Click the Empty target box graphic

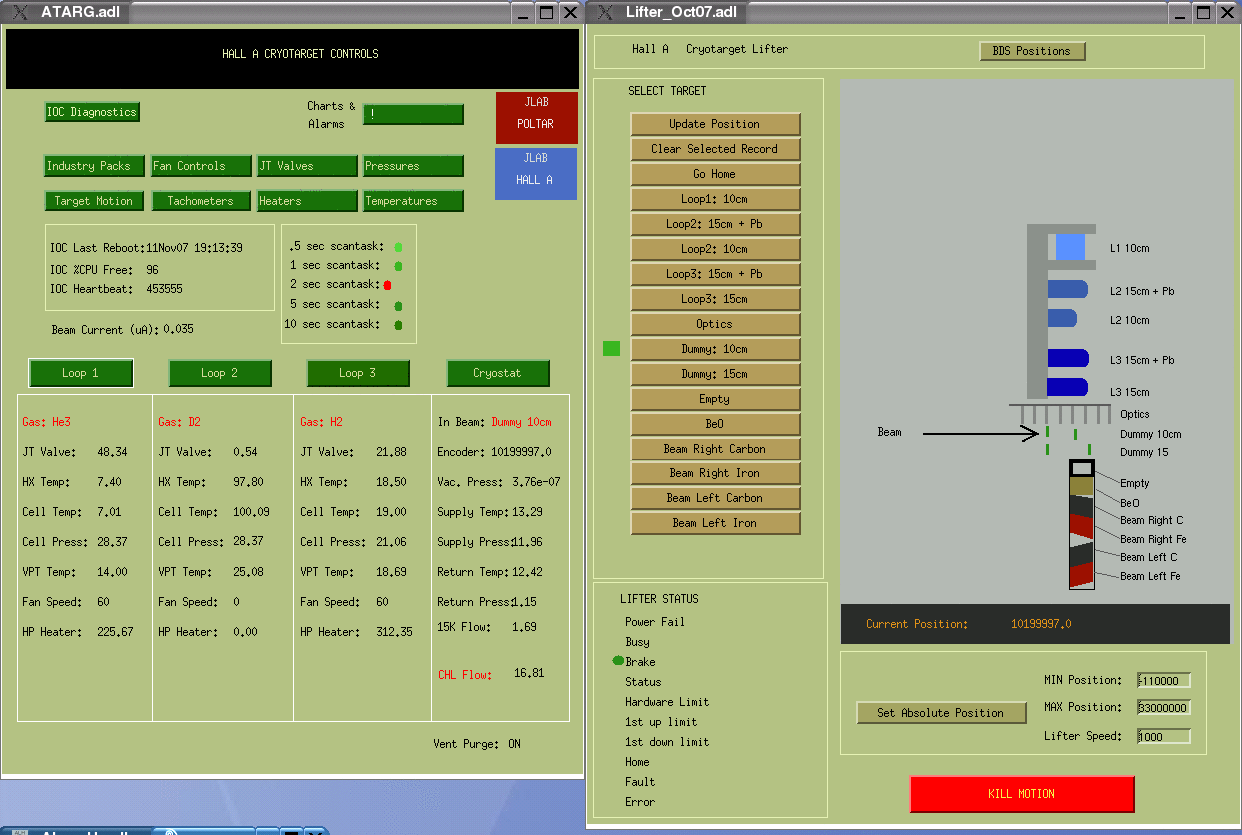pos(1082,467)
